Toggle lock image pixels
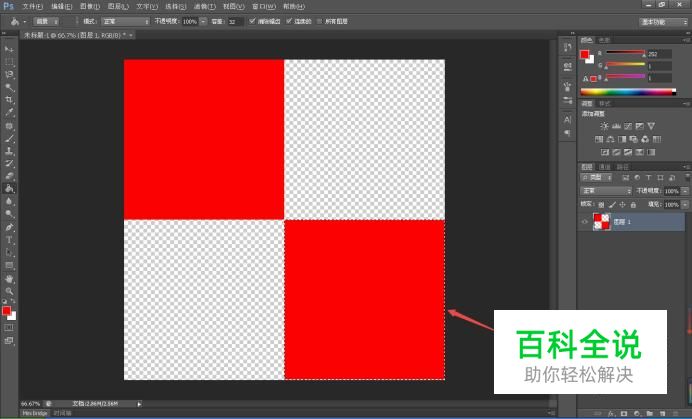This screenshot has width=692, height=419. coord(612,205)
